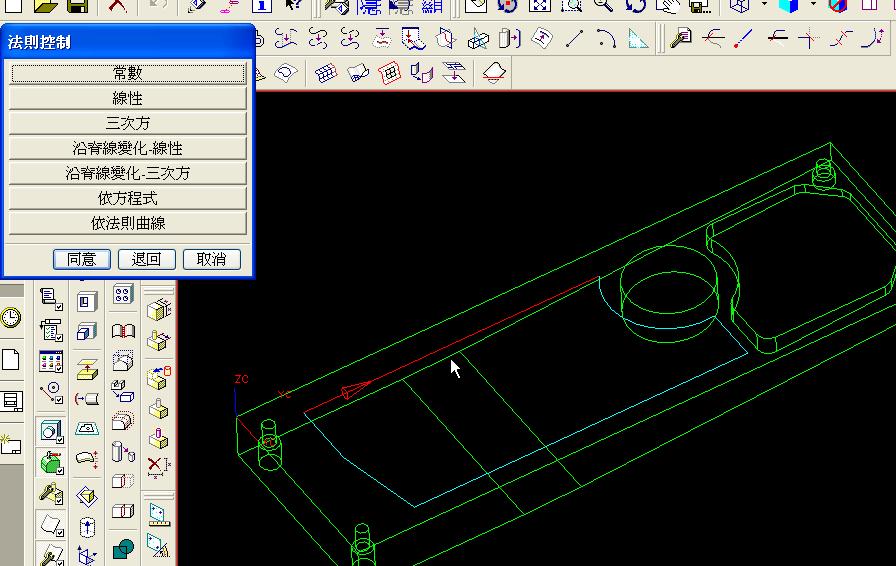Select the basic line curve icon
This screenshot has height=566, width=896.
574,39
